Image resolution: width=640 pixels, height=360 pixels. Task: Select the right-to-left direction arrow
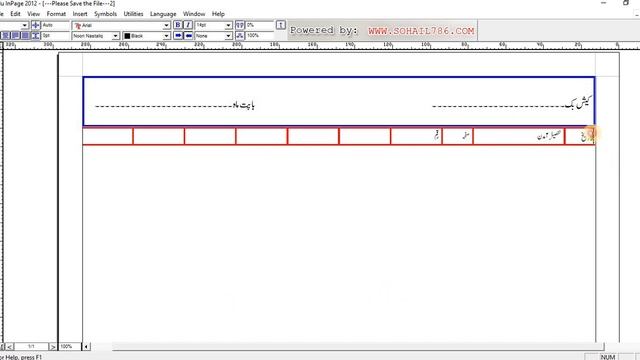click(x=188, y=36)
